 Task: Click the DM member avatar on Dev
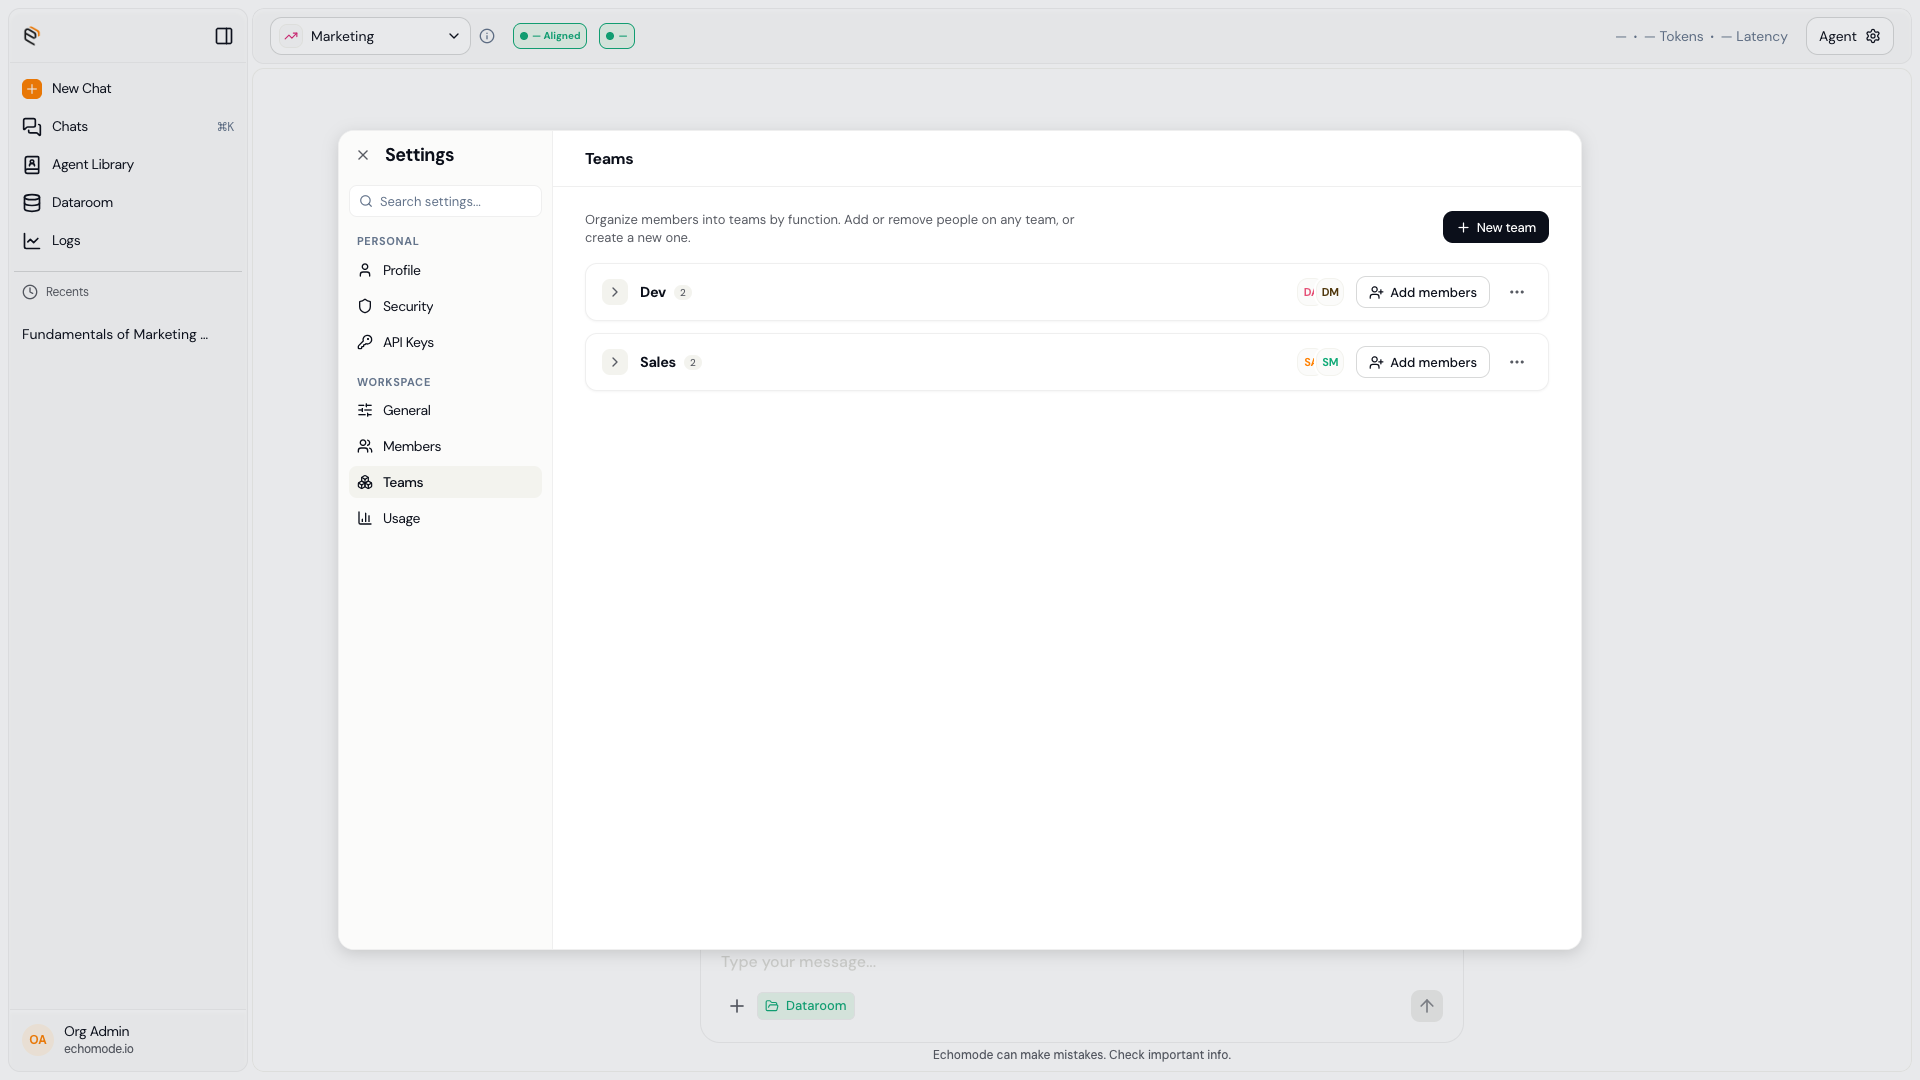pos(1330,293)
